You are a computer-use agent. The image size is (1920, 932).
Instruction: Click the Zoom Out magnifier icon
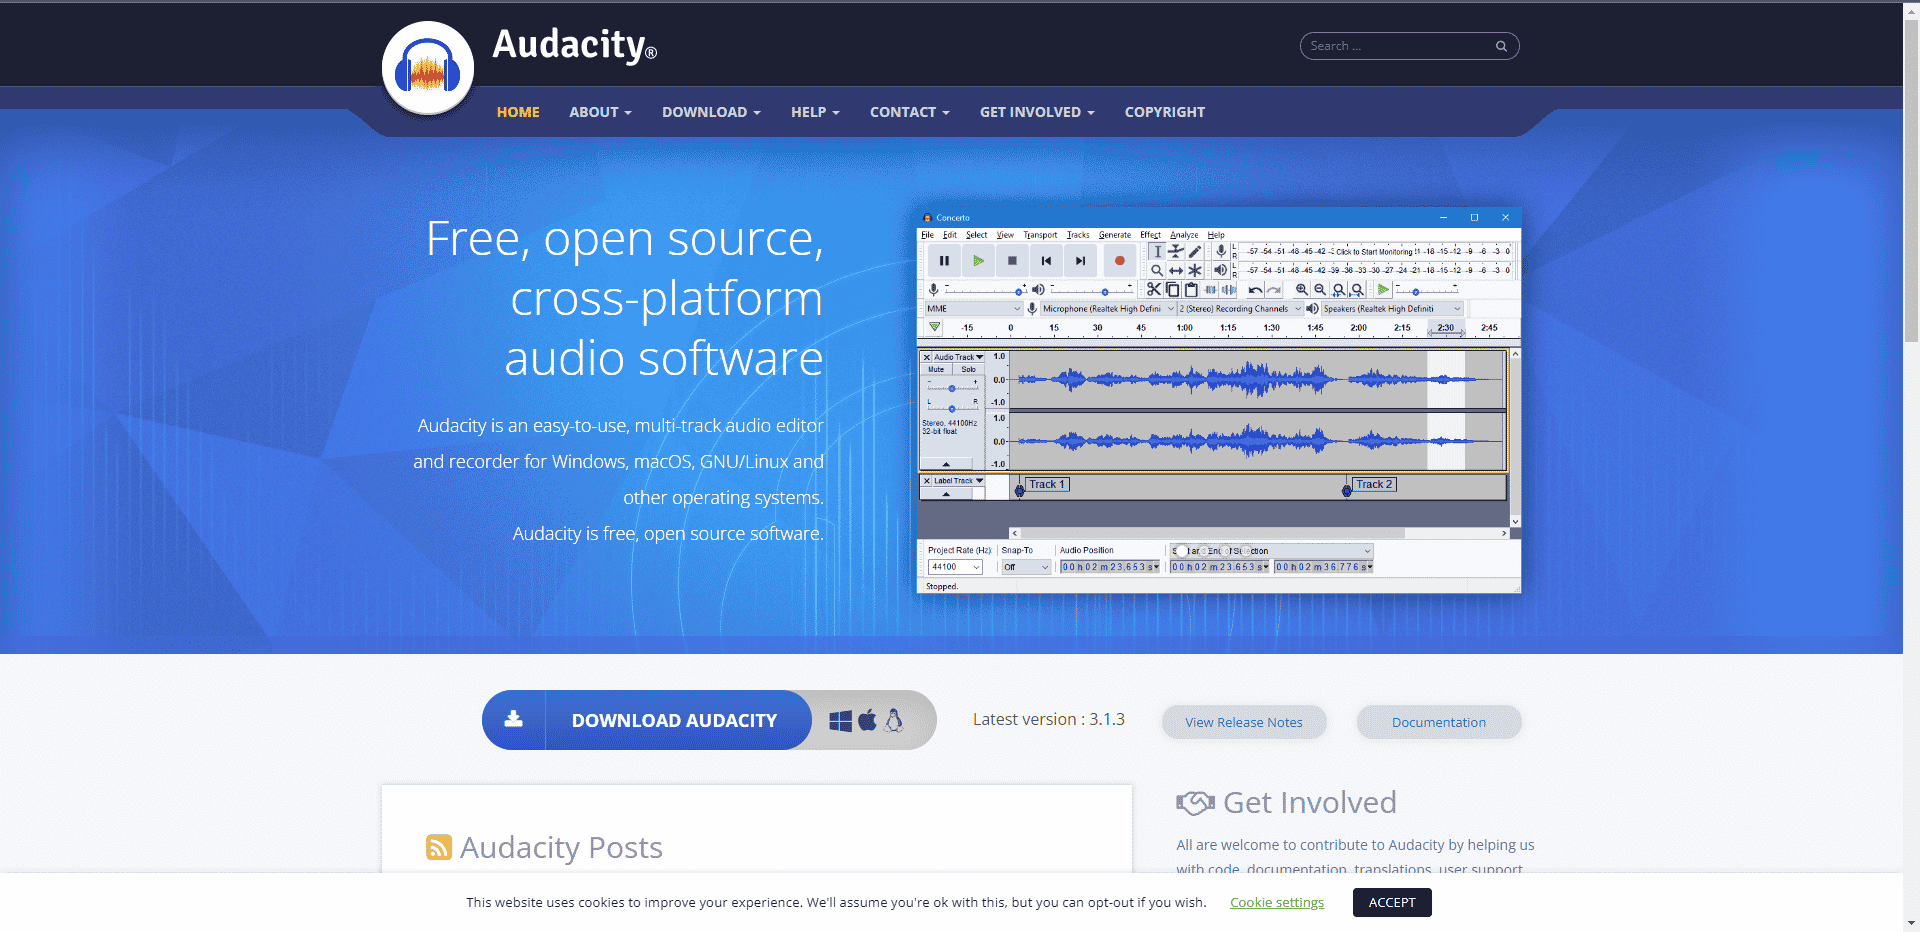pos(1320,289)
